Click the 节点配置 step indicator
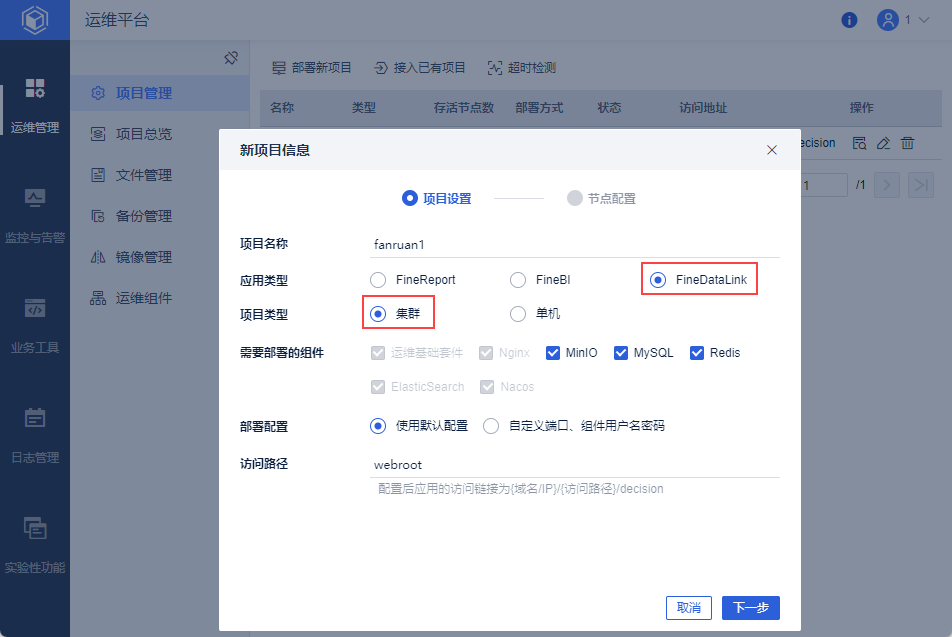 (601, 199)
